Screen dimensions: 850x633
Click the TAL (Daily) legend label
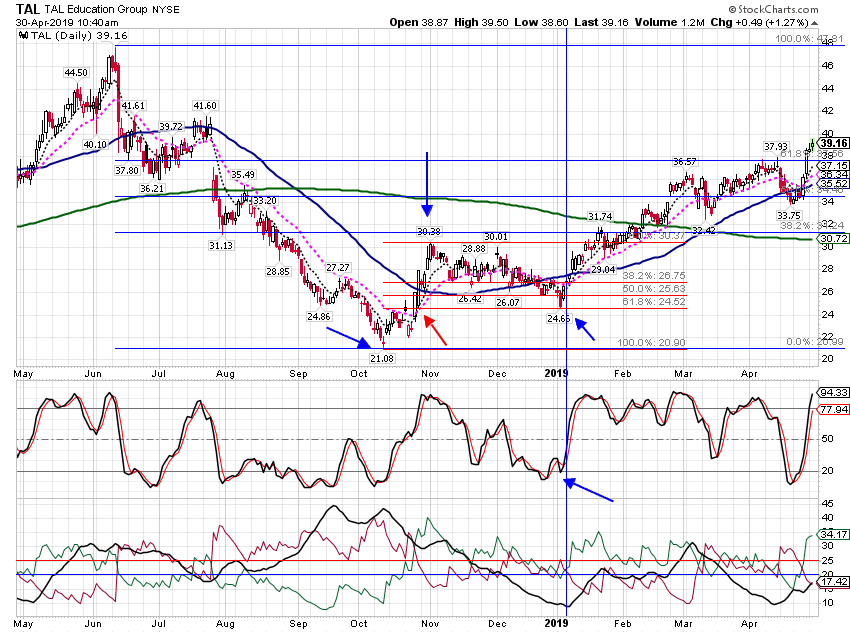click(79, 36)
